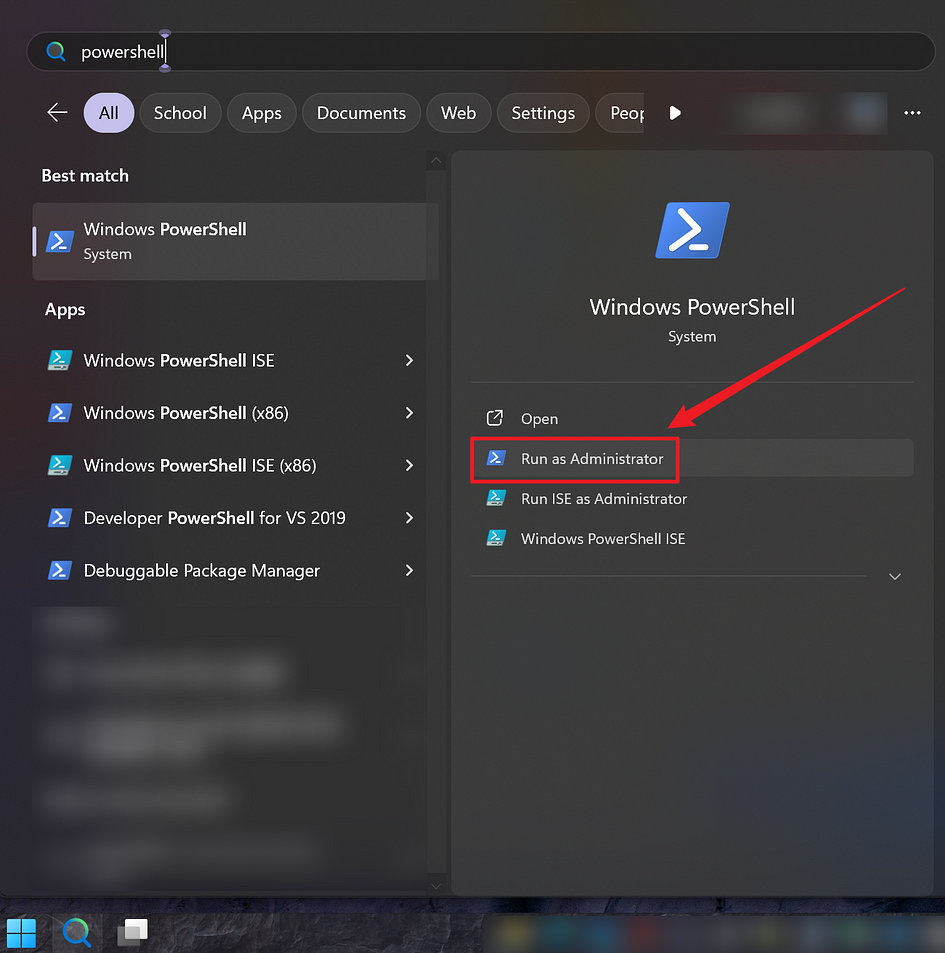Click the results list scroll-up arrow

click(x=436, y=160)
